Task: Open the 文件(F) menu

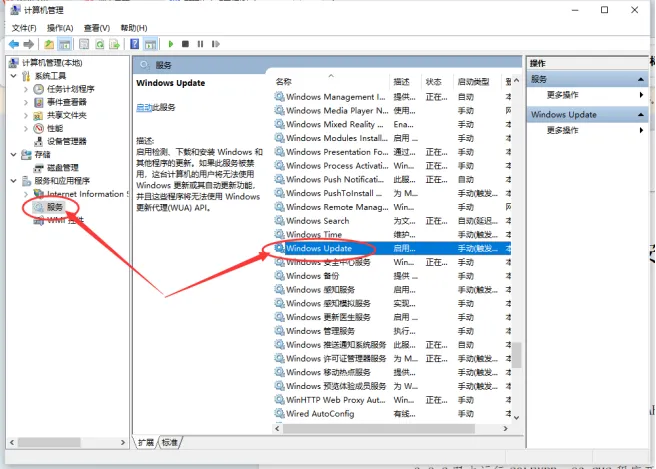Action: point(24,28)
